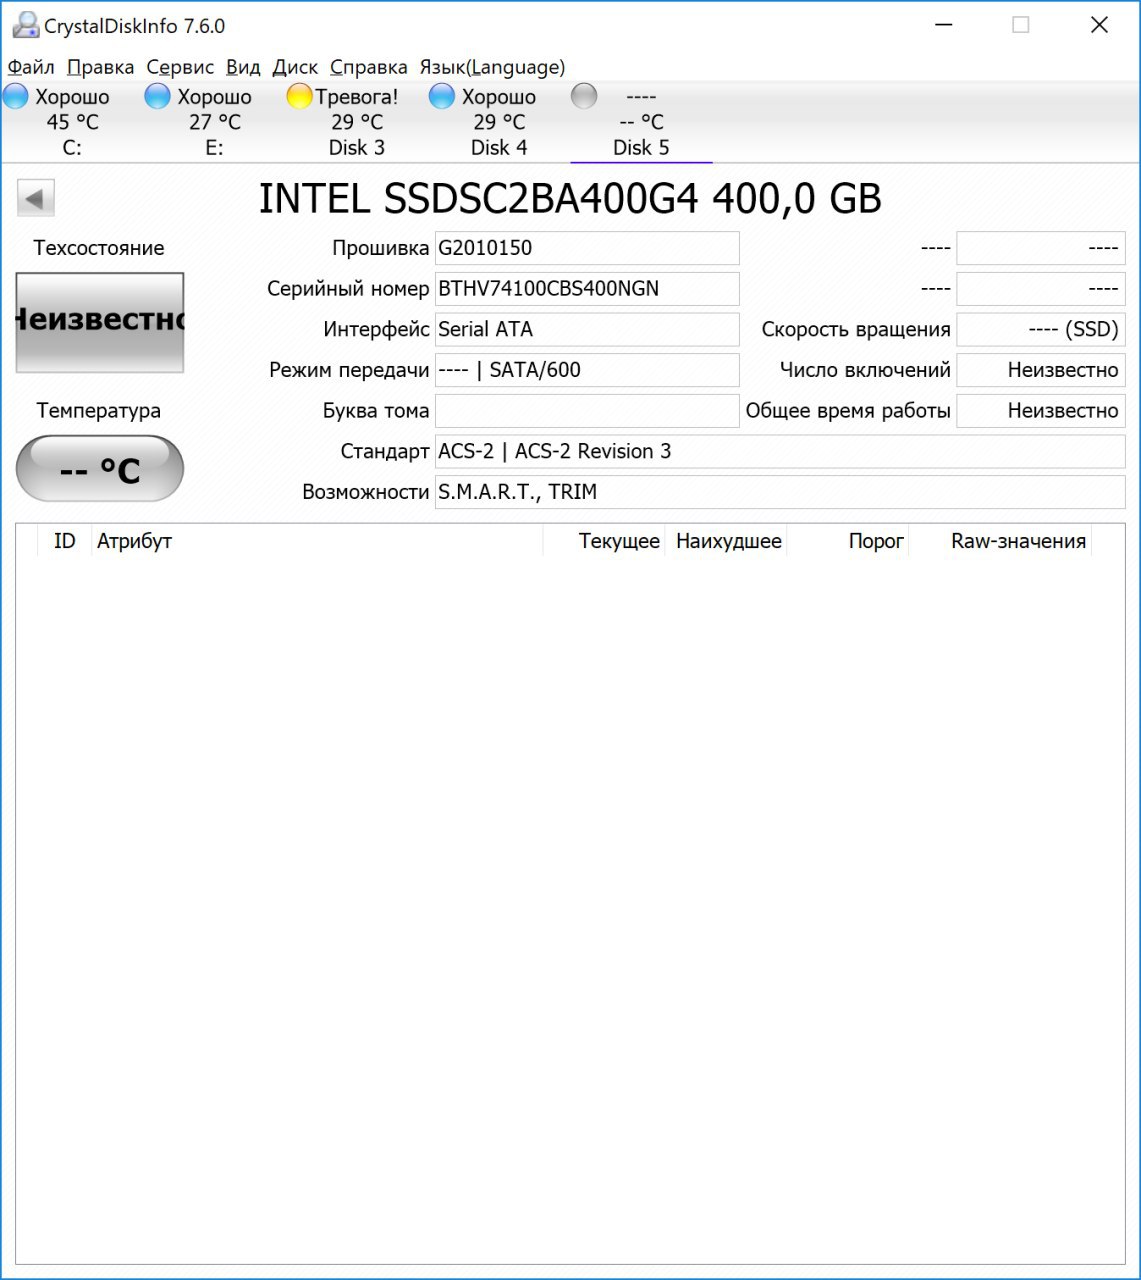
Task: Click the Число включений value field
Action: pos(1041,370)
